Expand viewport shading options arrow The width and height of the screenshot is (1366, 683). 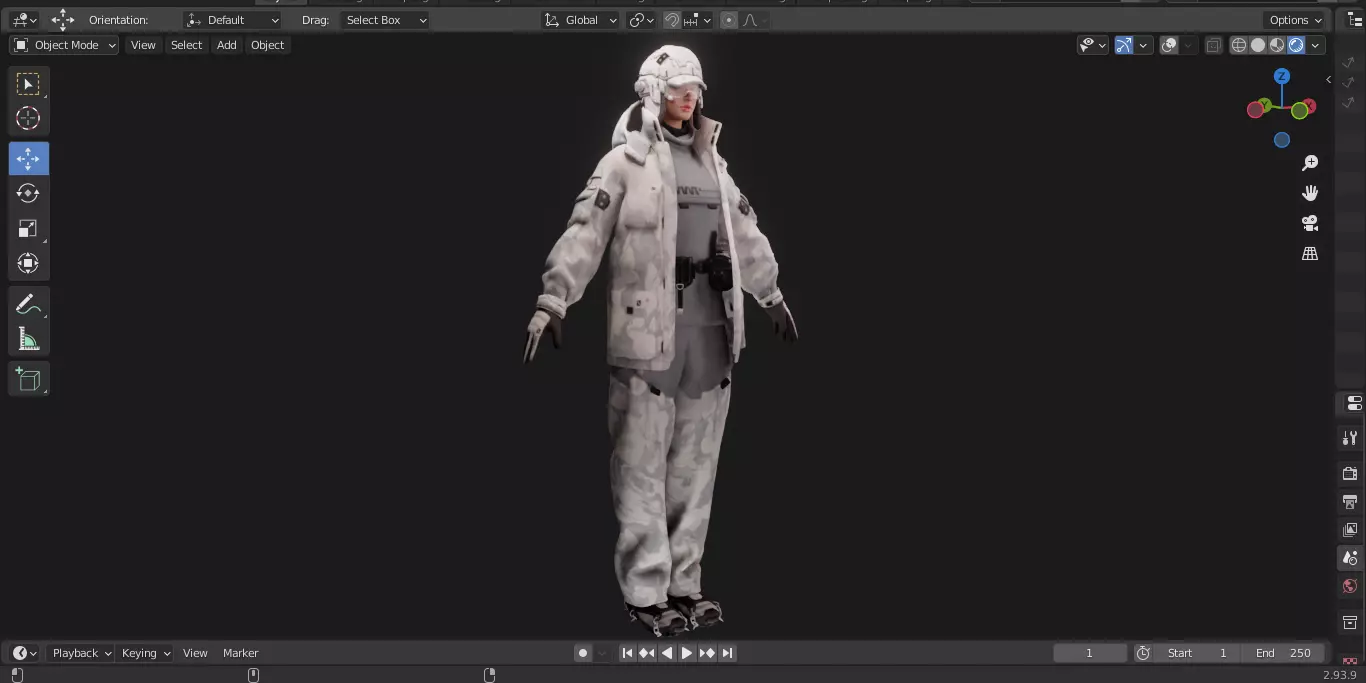[x=1316, y=45]
